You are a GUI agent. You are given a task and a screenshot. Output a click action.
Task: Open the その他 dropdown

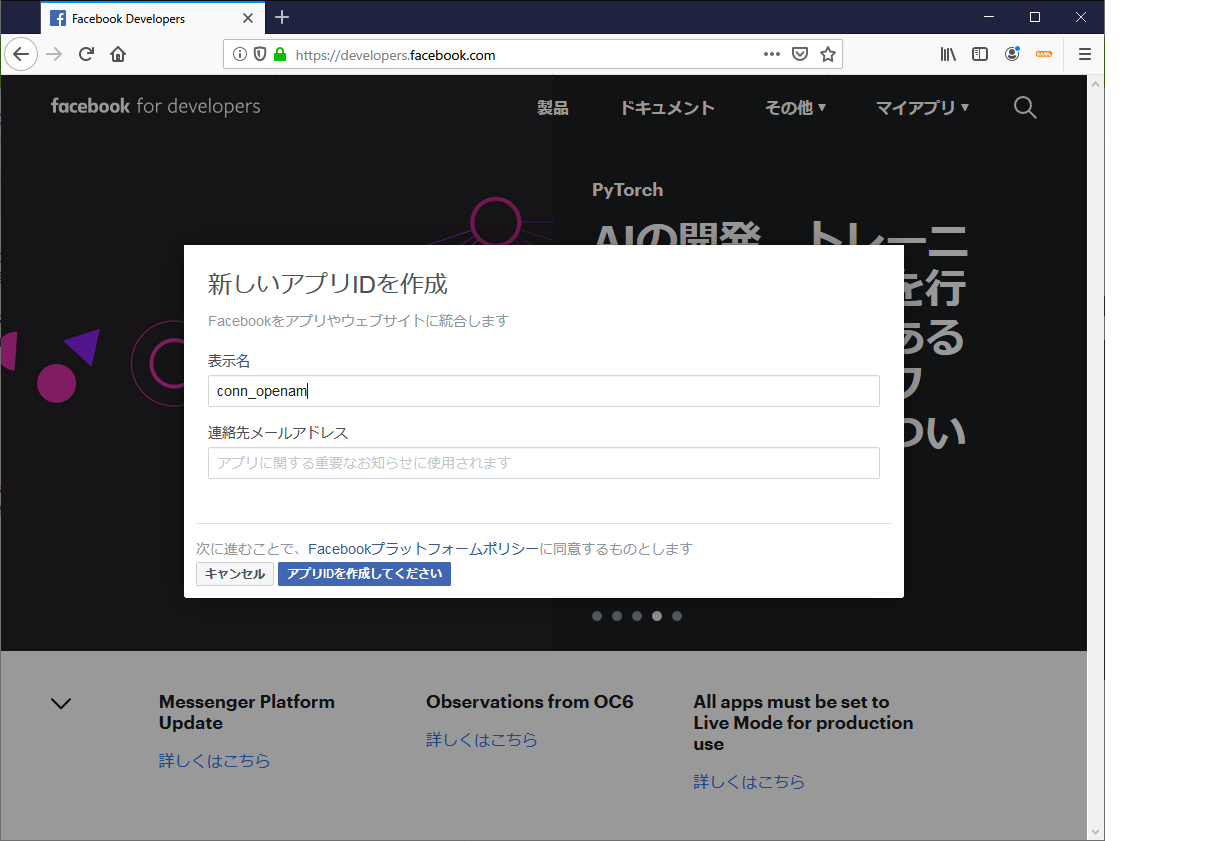pos(795,107)
